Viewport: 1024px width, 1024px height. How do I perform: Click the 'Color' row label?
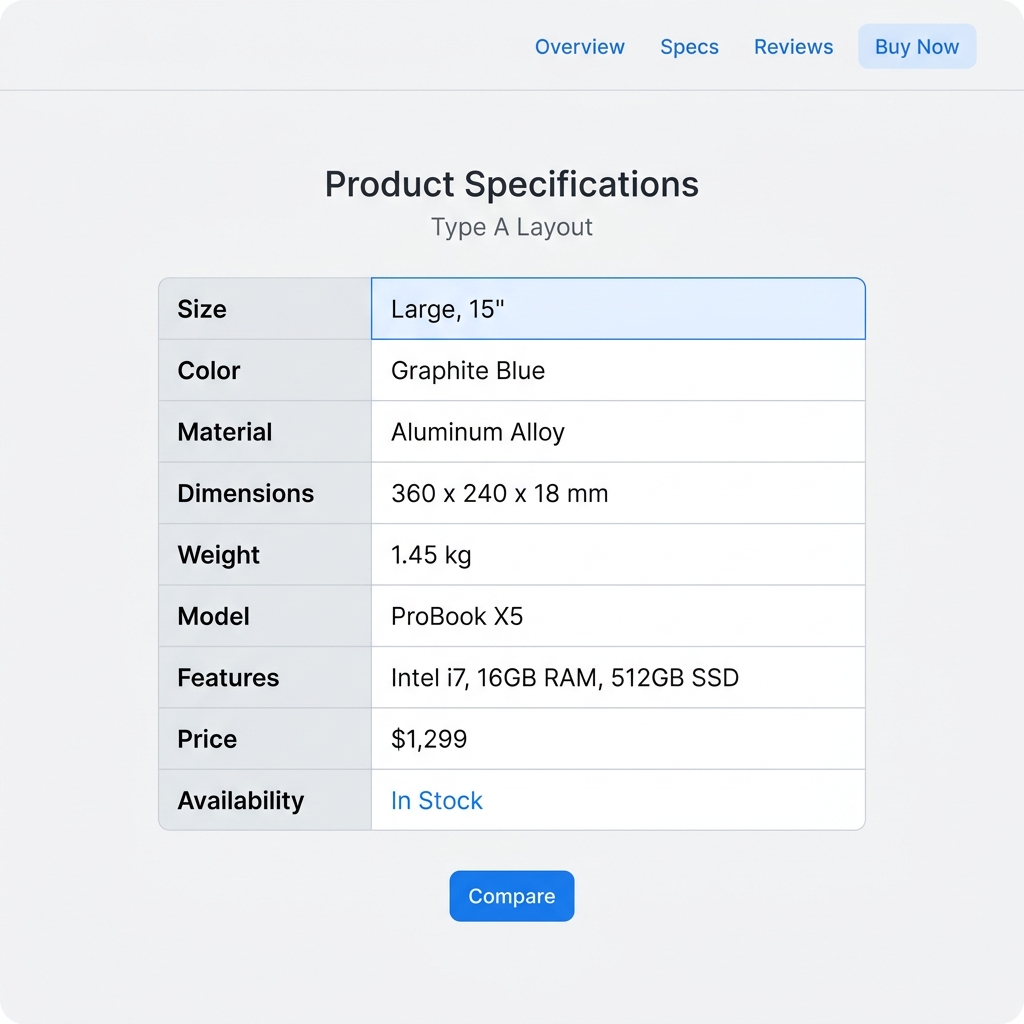(x=209, y=370)
